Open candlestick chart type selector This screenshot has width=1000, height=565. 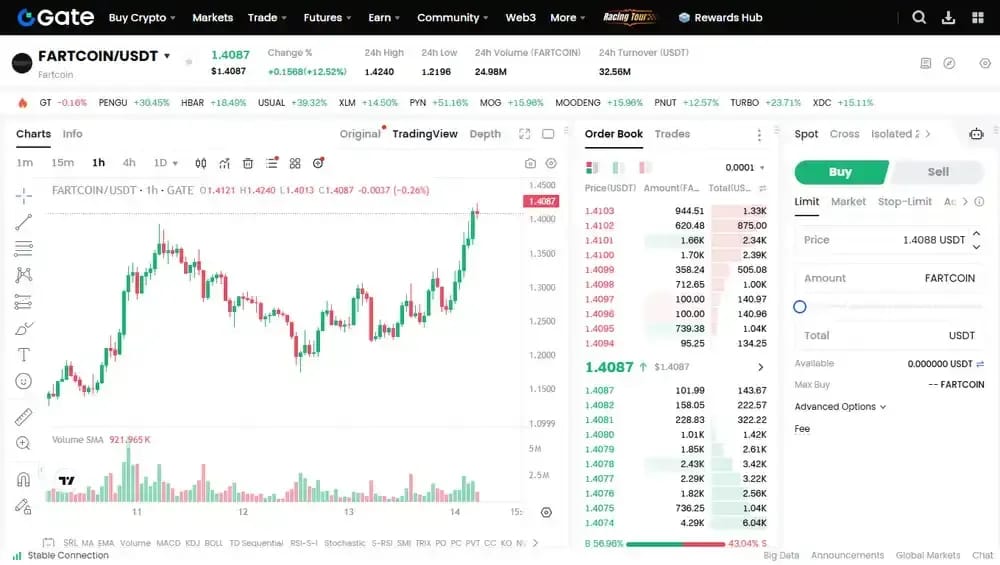click(x=201, y=163)
